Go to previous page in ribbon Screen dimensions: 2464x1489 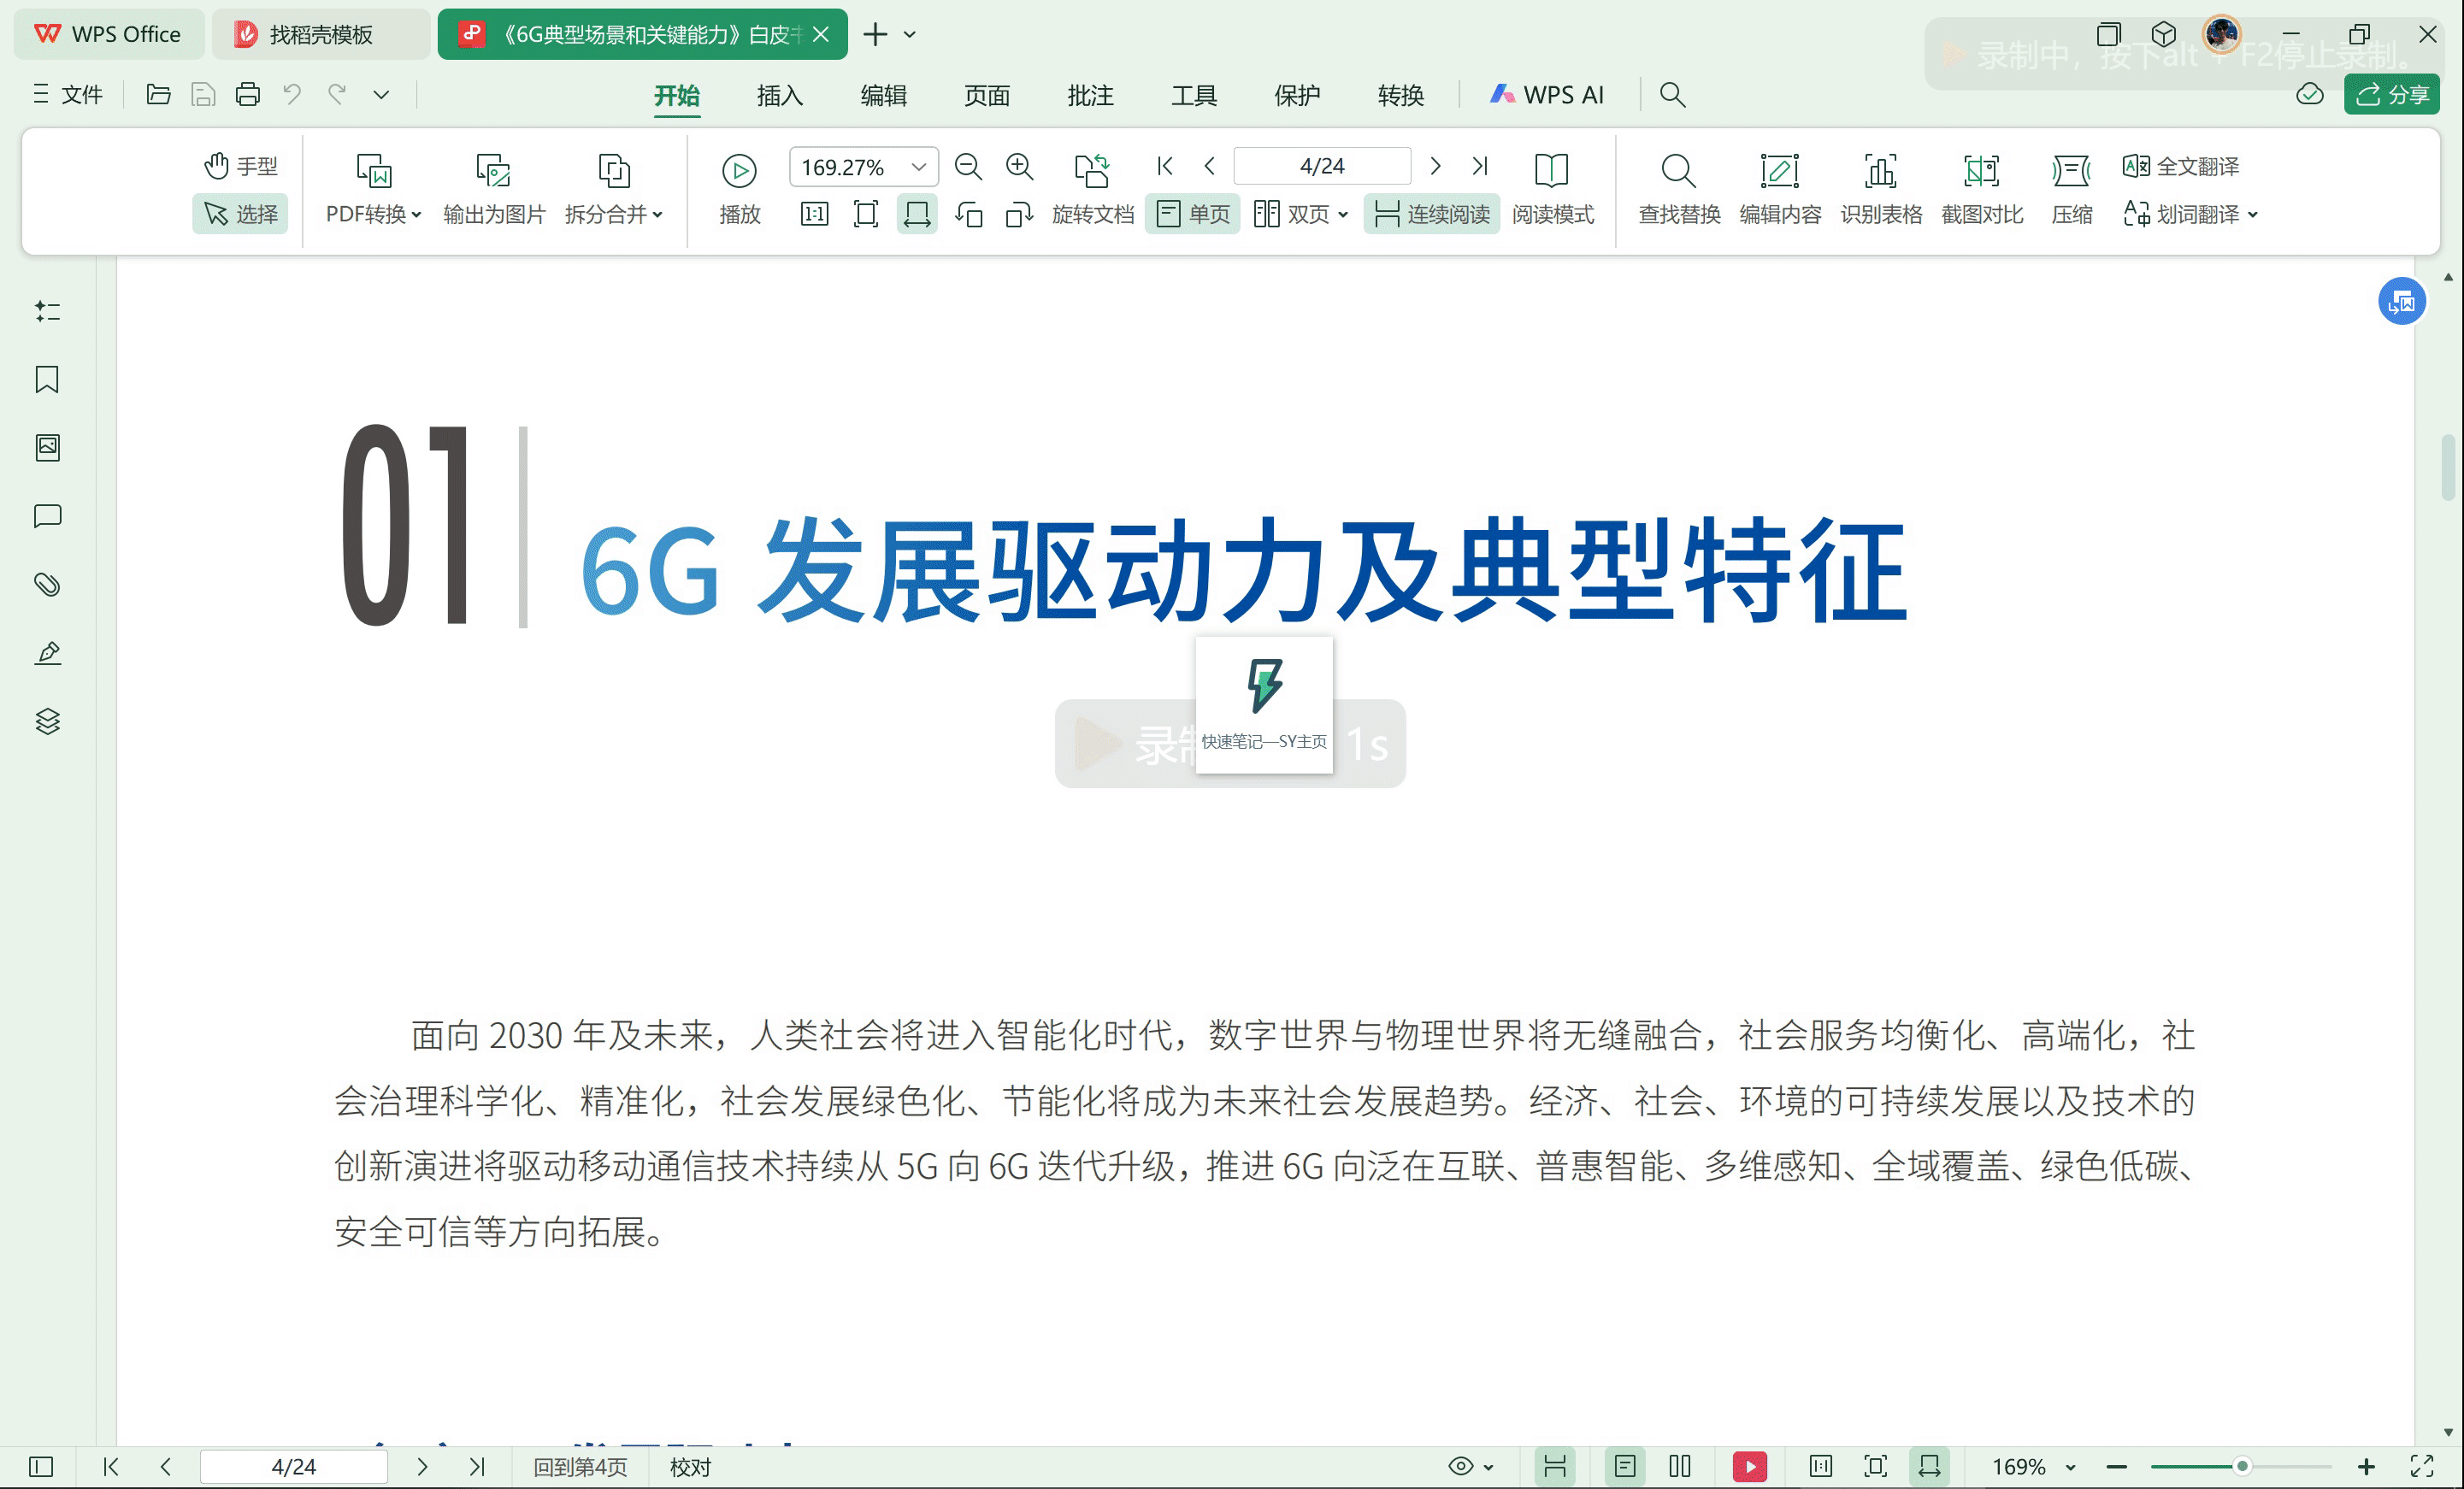1209,166
